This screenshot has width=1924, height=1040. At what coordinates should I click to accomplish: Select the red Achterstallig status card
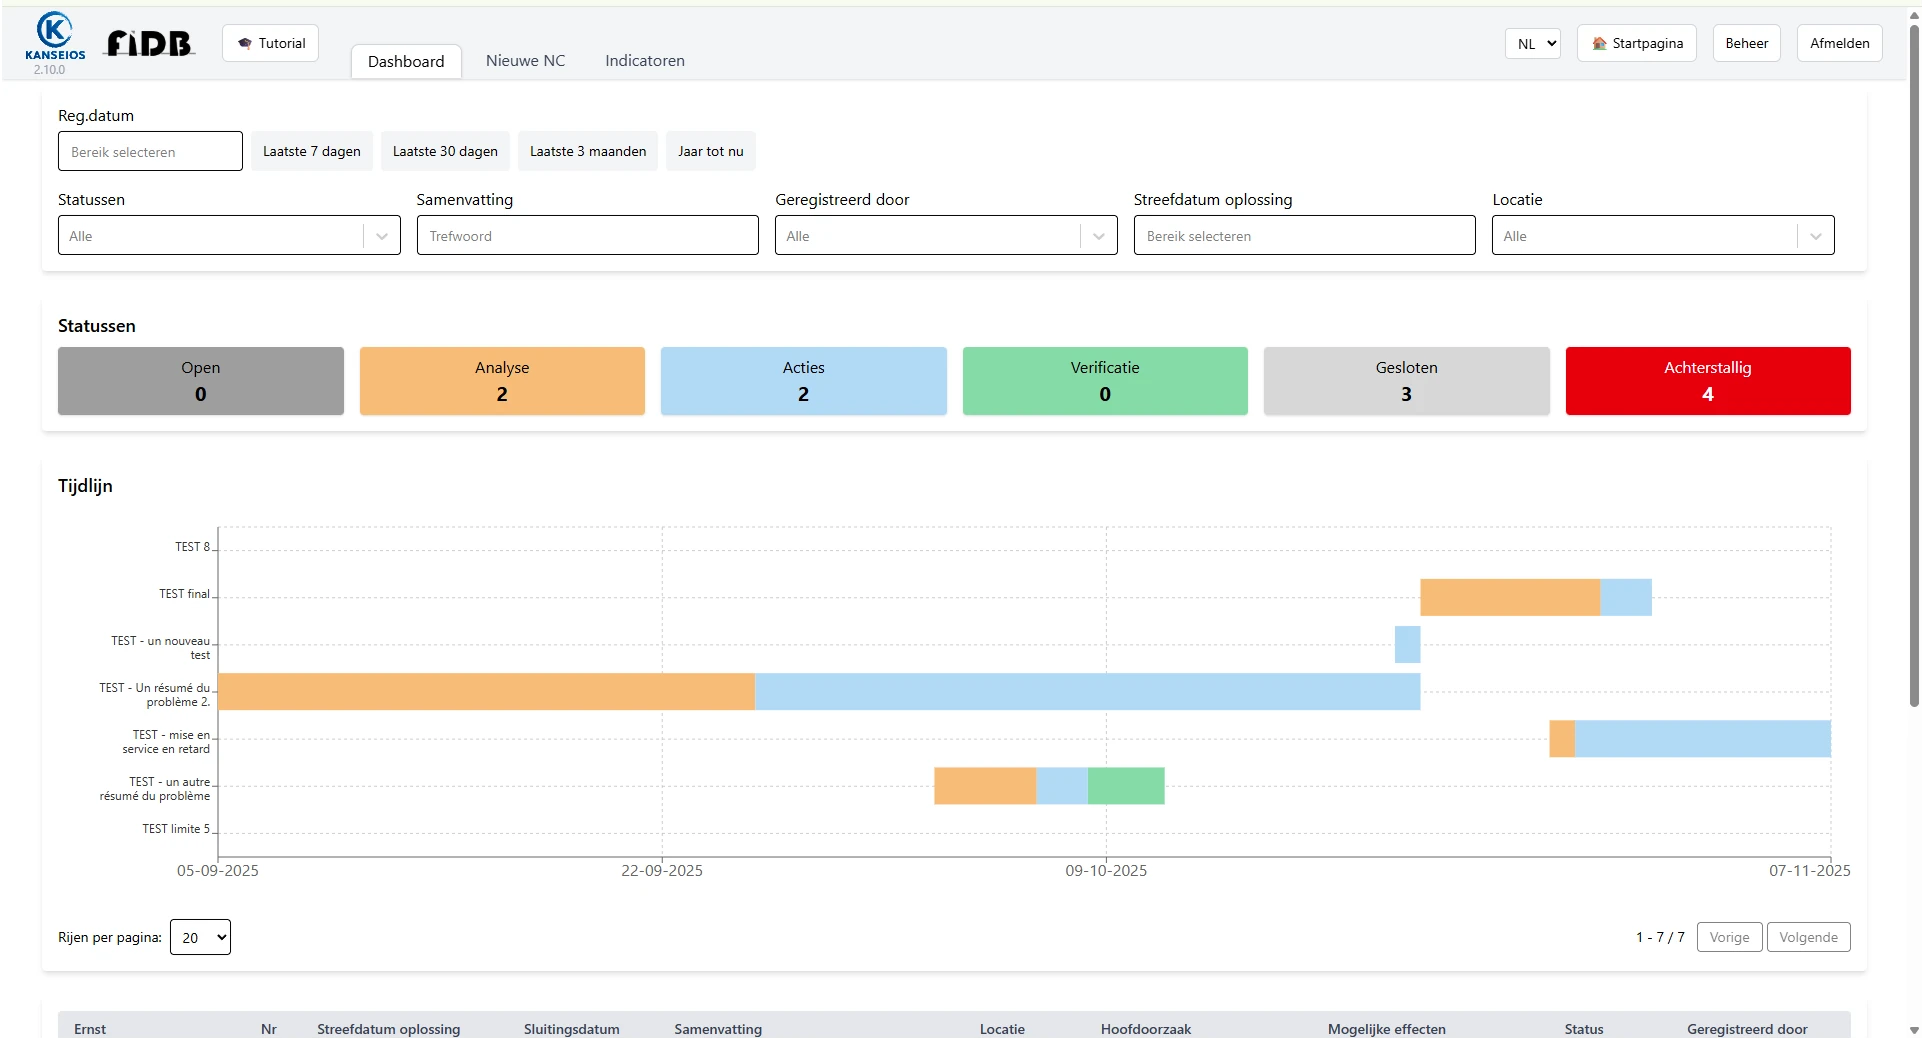[1708, 381]
